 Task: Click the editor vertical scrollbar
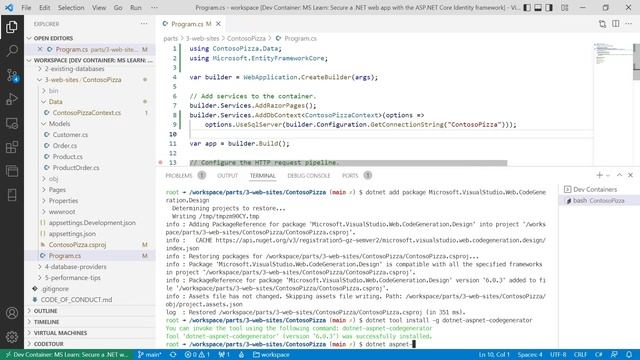(x=636, y=61)
